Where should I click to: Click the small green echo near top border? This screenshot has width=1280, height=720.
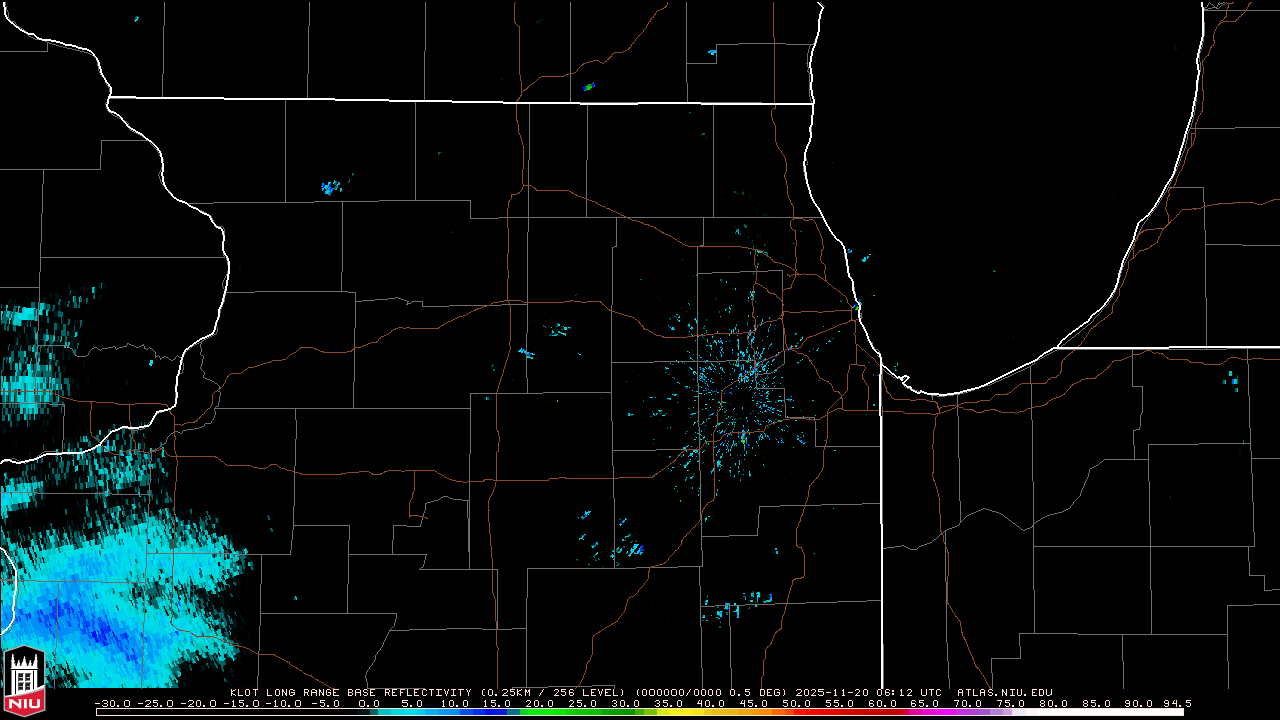(589, 87)
